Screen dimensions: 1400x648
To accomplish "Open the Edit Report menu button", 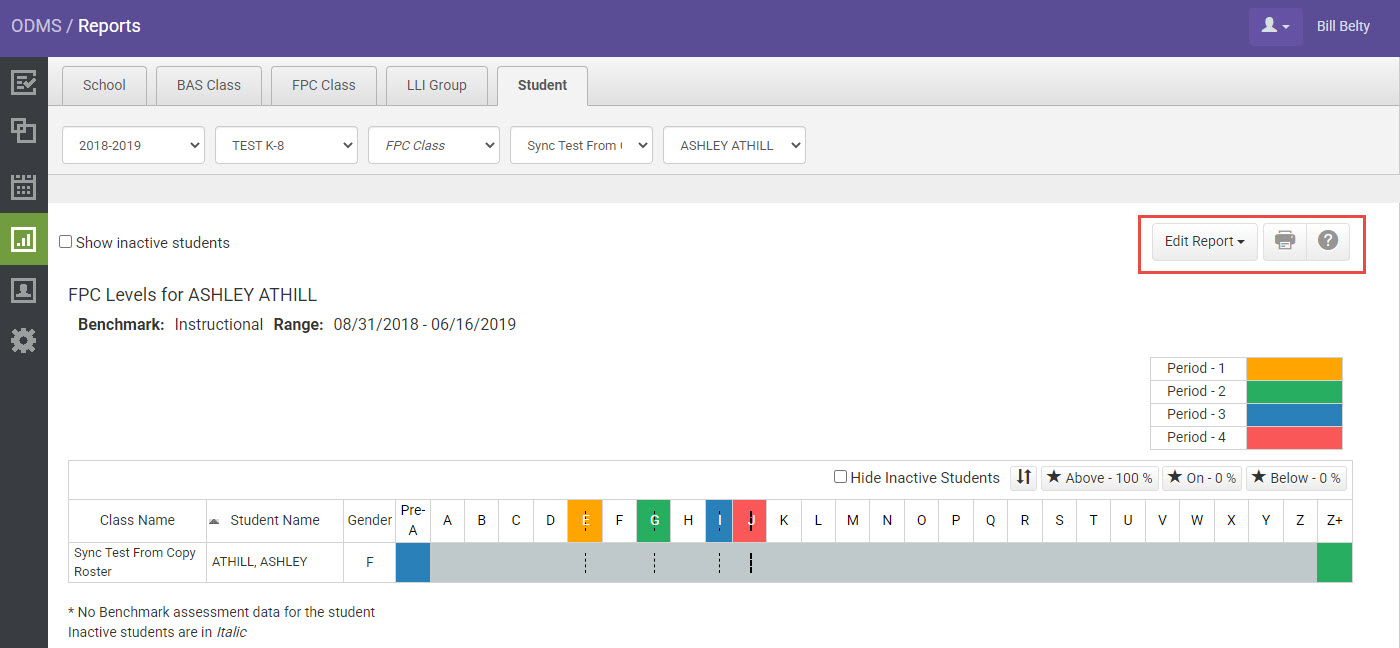I will point(1204,241).
